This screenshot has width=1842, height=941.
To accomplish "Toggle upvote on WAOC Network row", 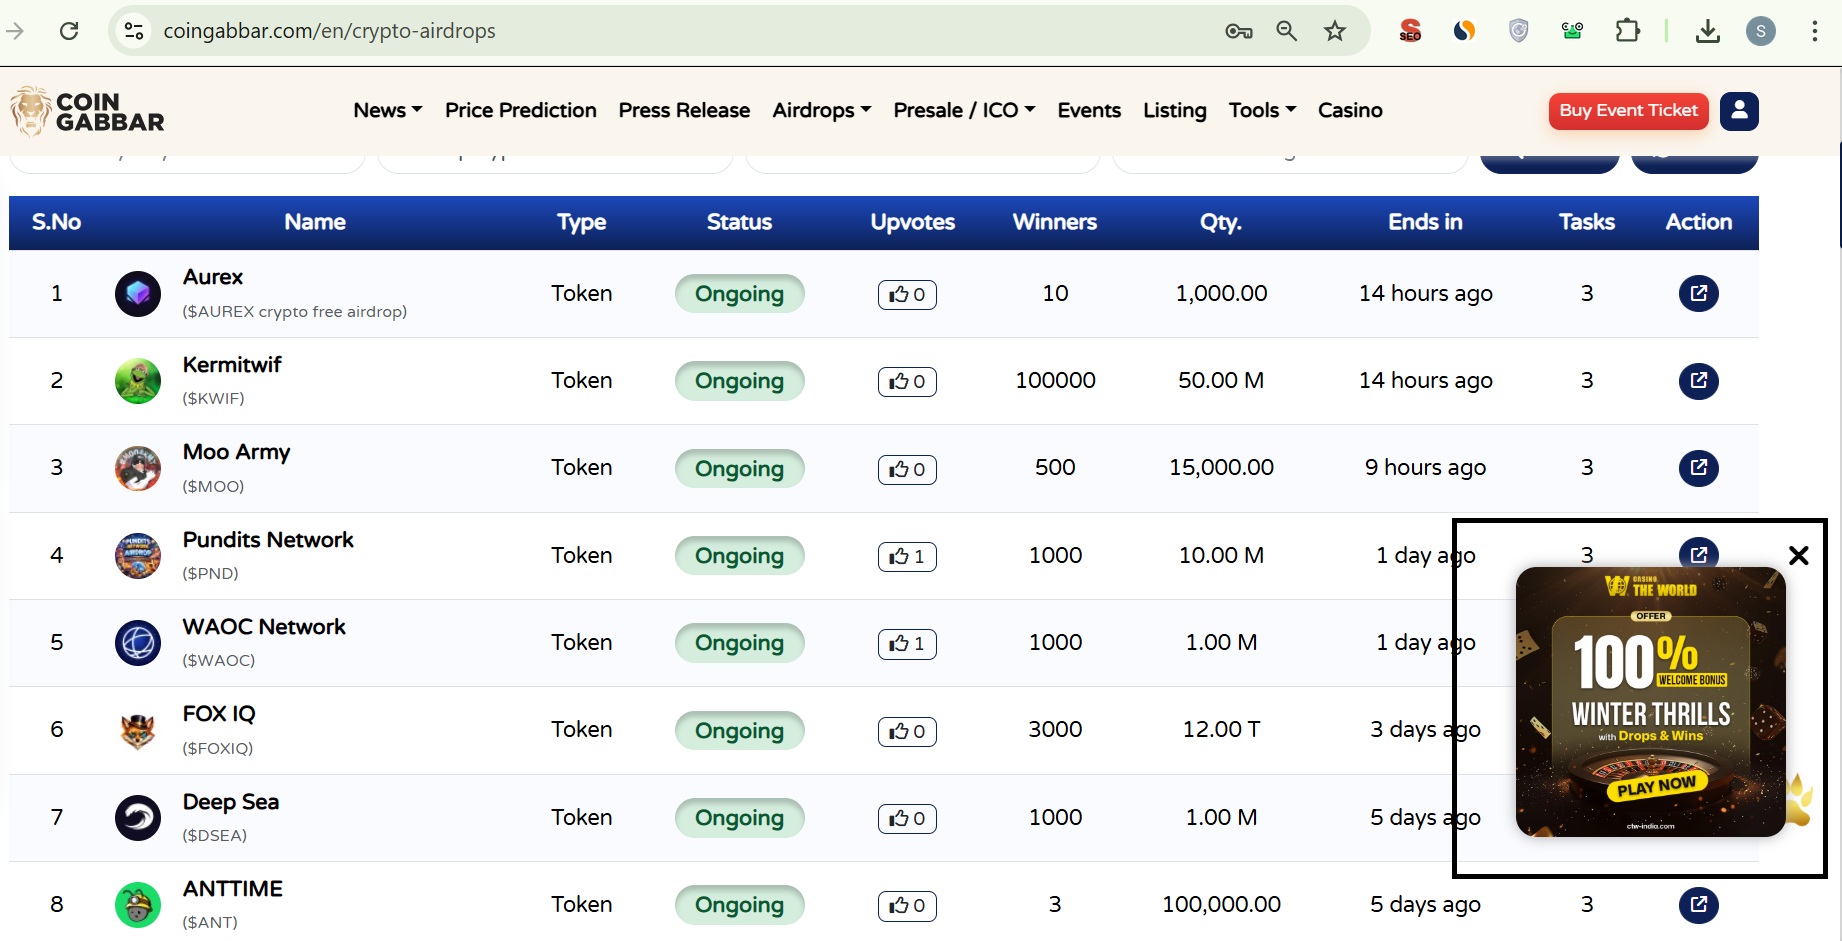I will pyautogui.click(x=907, y=644).
